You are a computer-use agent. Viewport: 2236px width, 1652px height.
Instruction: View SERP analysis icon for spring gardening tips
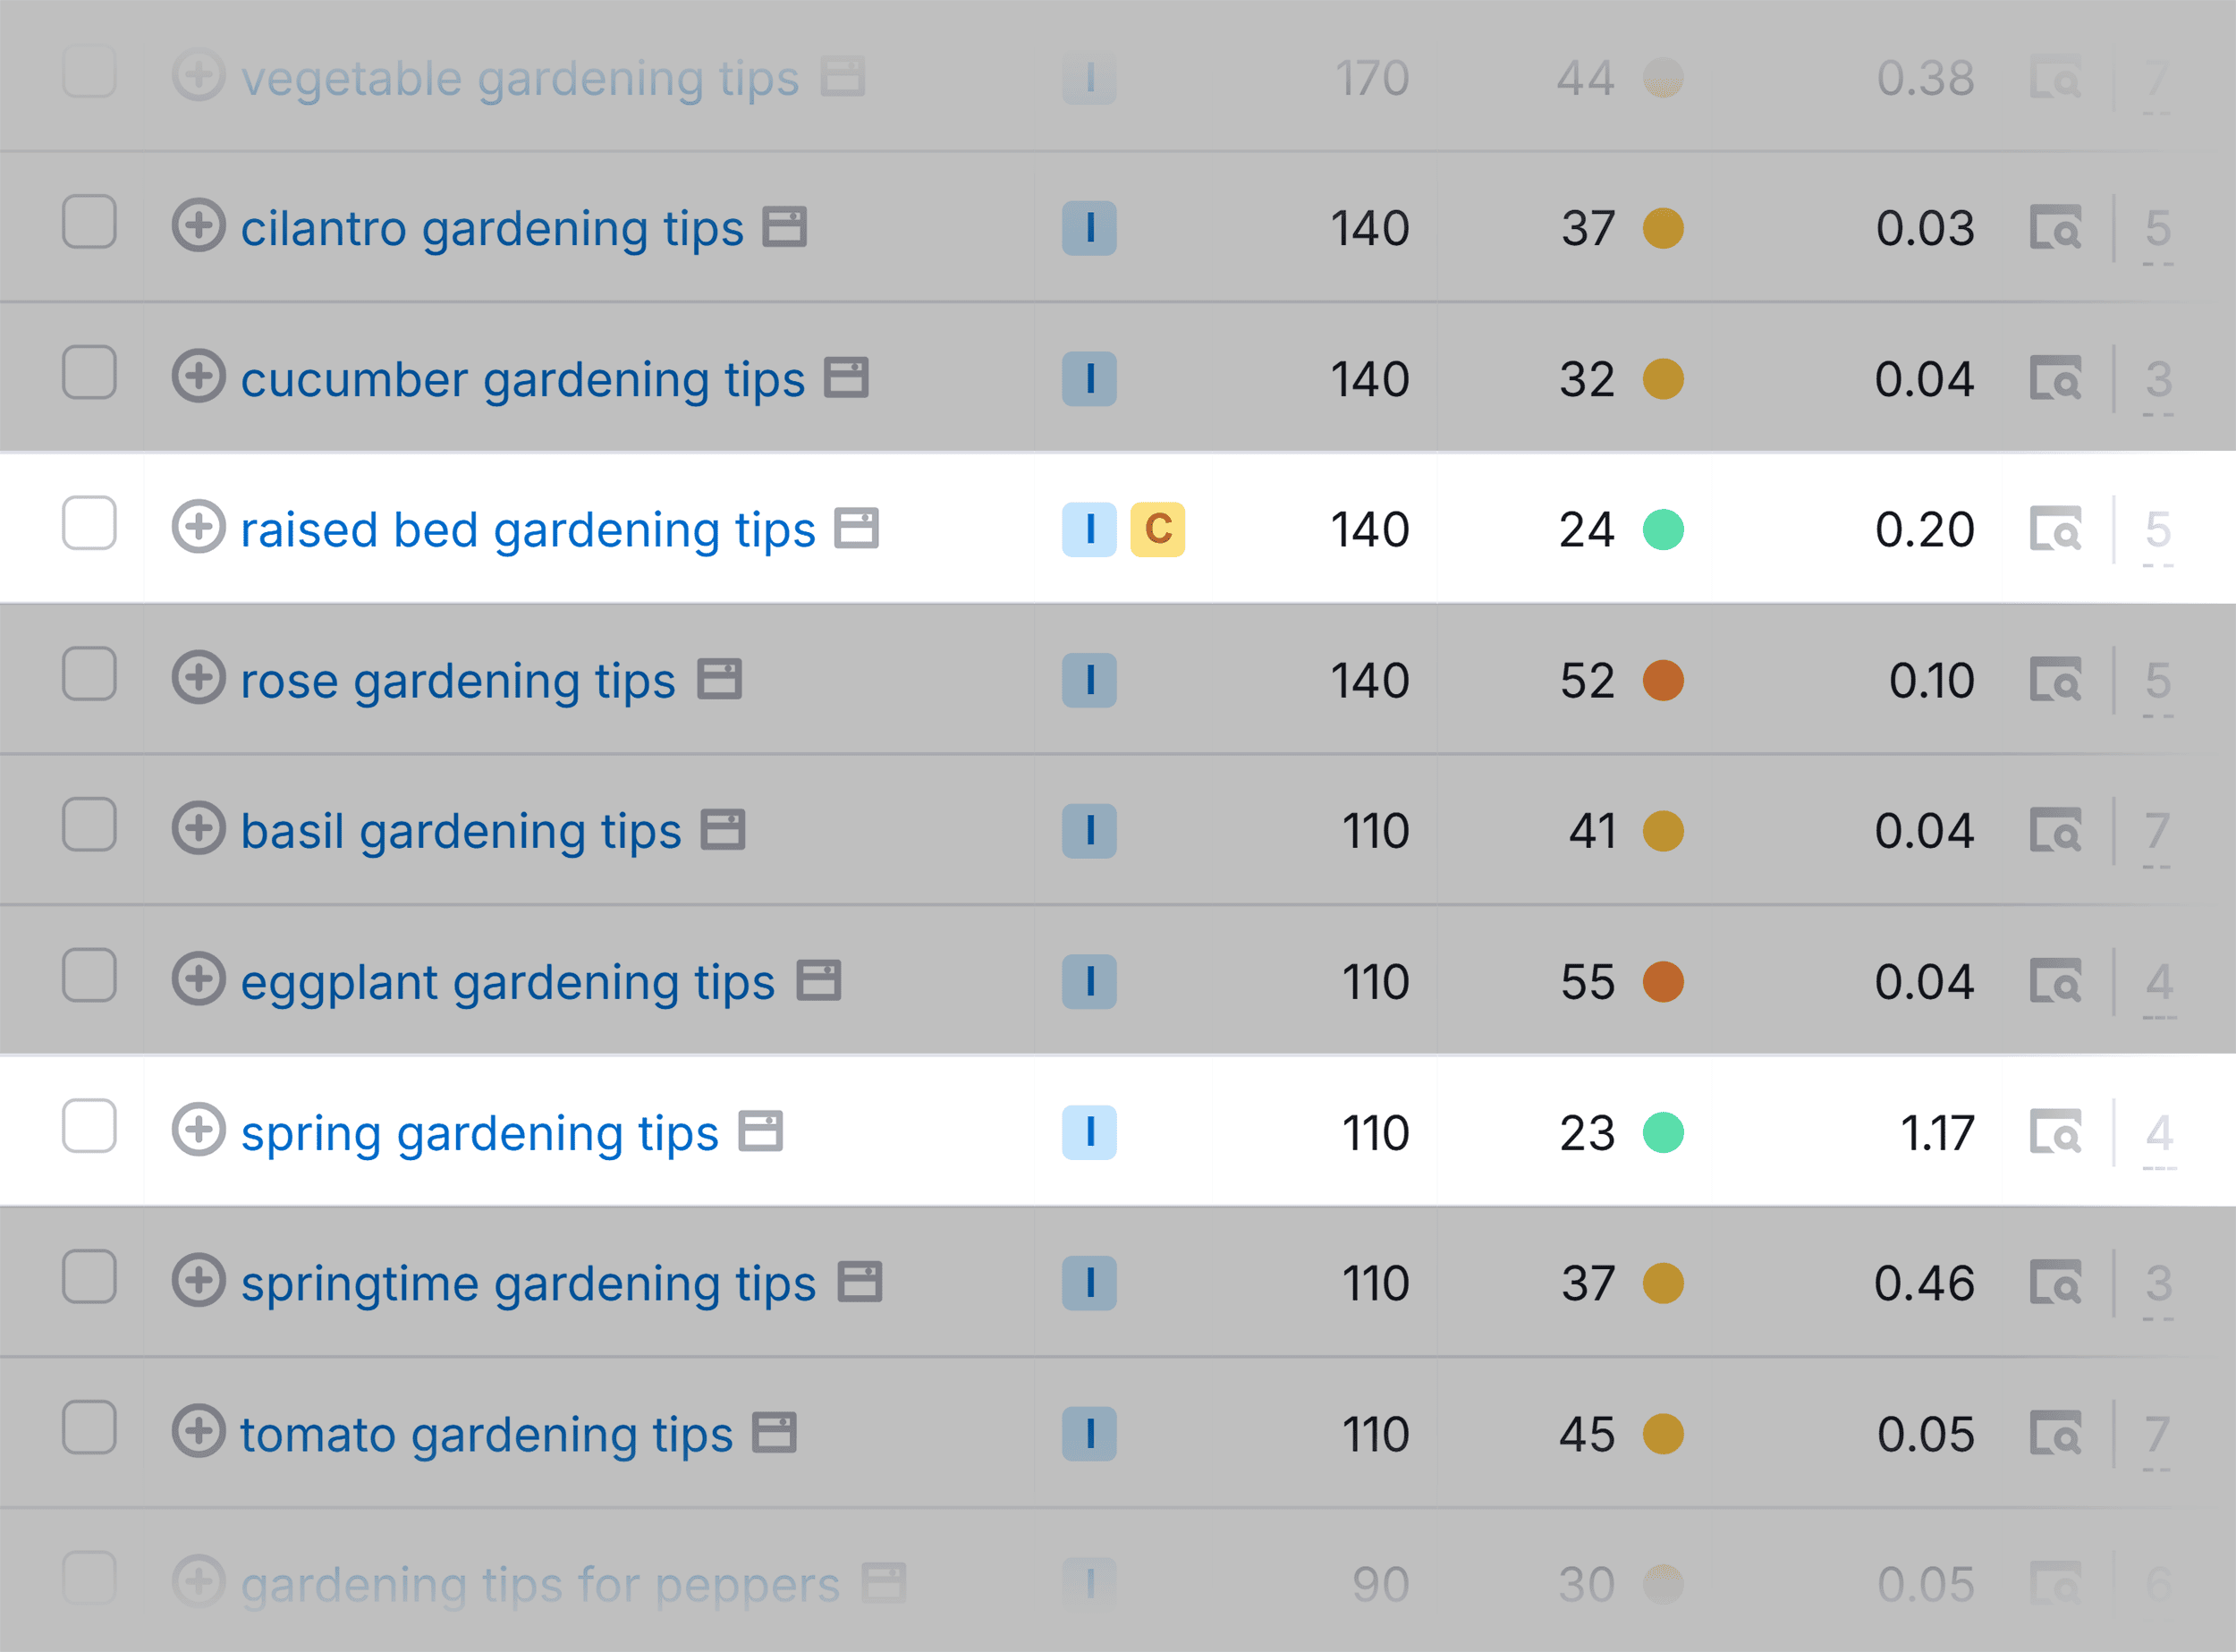coord(2055,1133)
